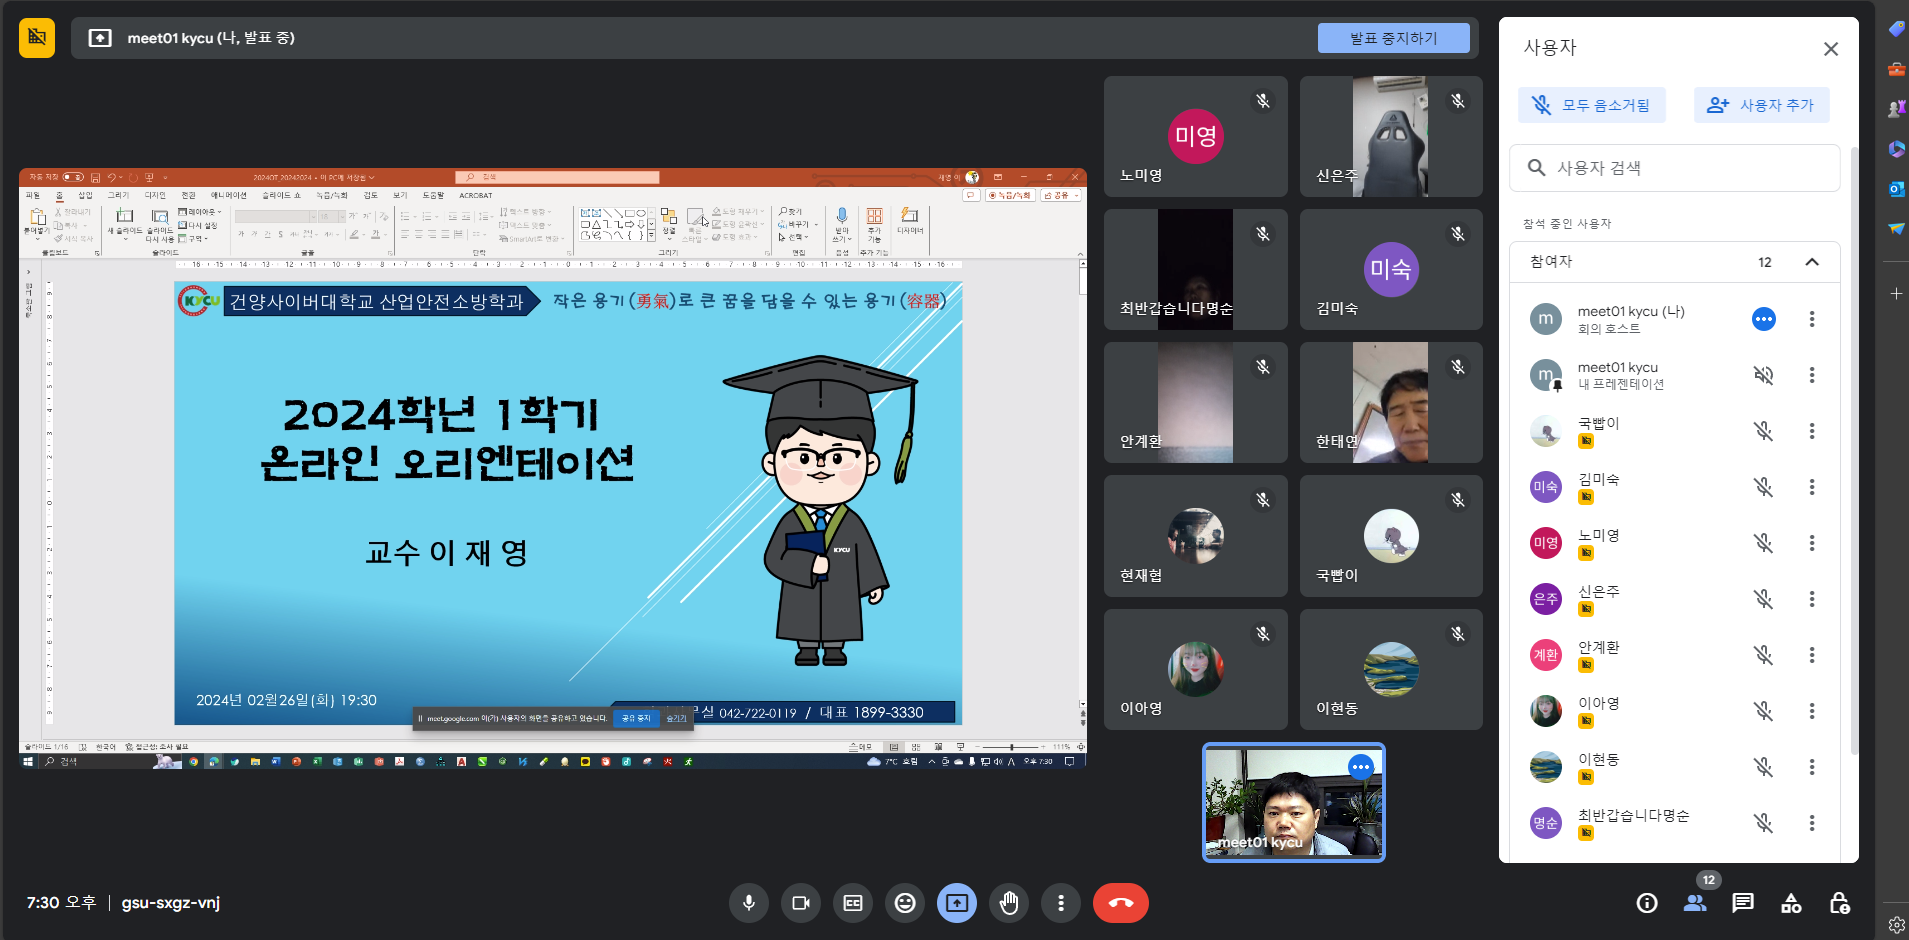1909x940 pixels.
Task: Toggle the people panel icon
Action: click(1694, 903)
